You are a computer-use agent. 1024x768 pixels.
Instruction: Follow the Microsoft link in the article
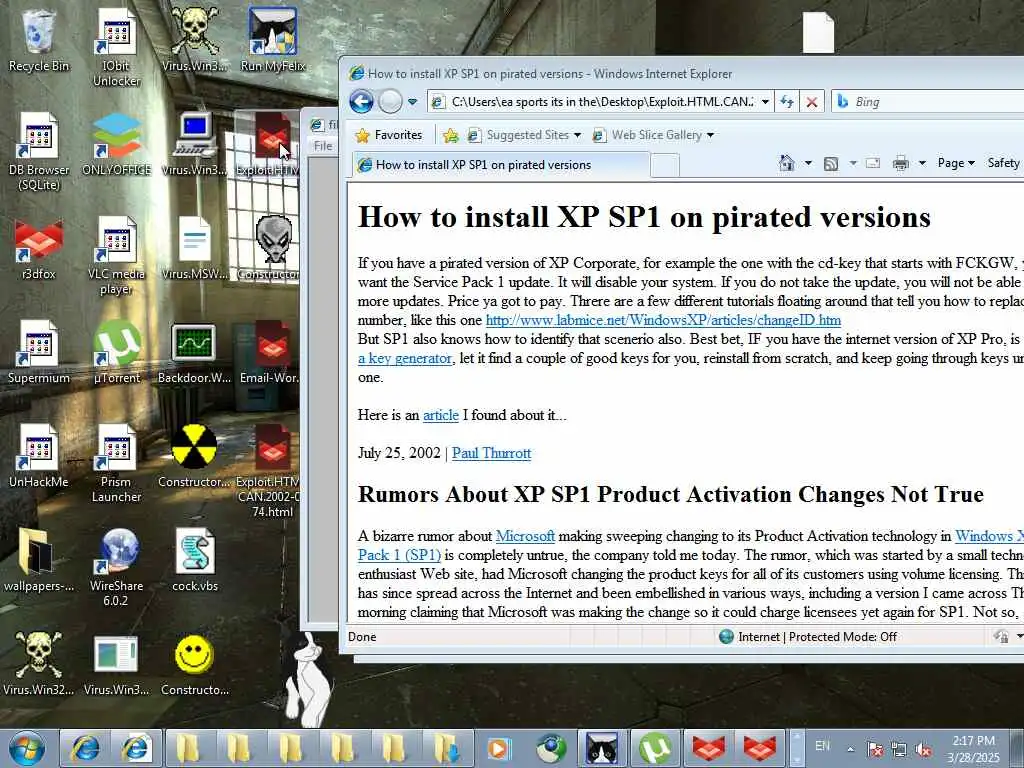(525, 536)
